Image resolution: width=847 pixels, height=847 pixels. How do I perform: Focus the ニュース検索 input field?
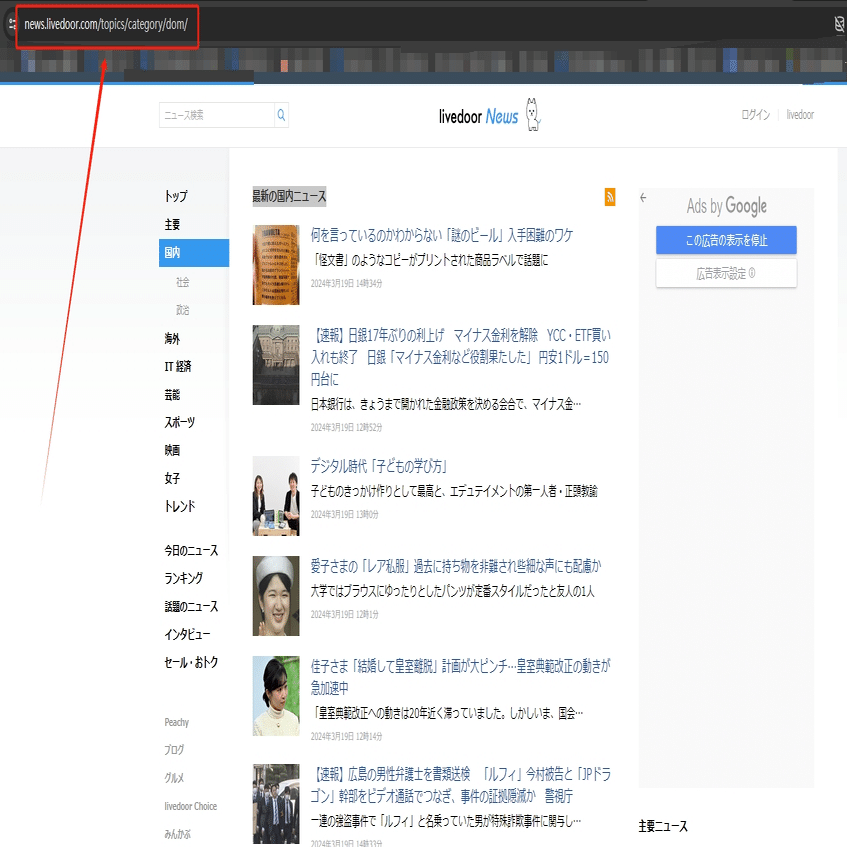[x=217, y=115]
